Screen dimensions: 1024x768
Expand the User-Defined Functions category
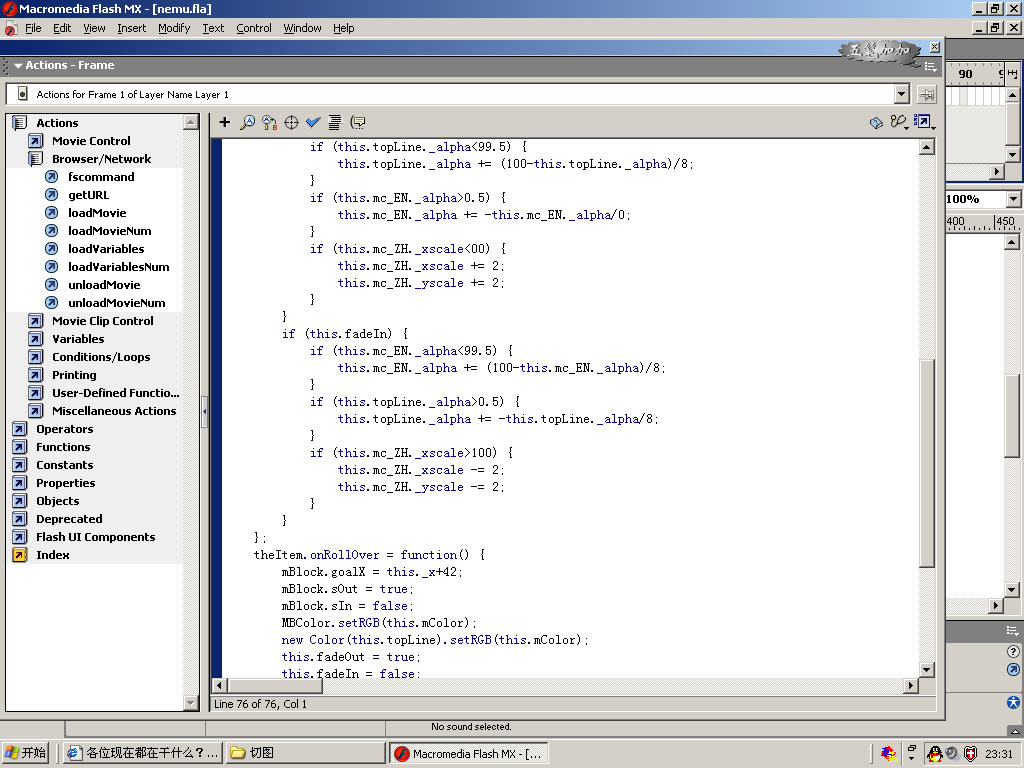pyautogui.click(x=35, y=392)
